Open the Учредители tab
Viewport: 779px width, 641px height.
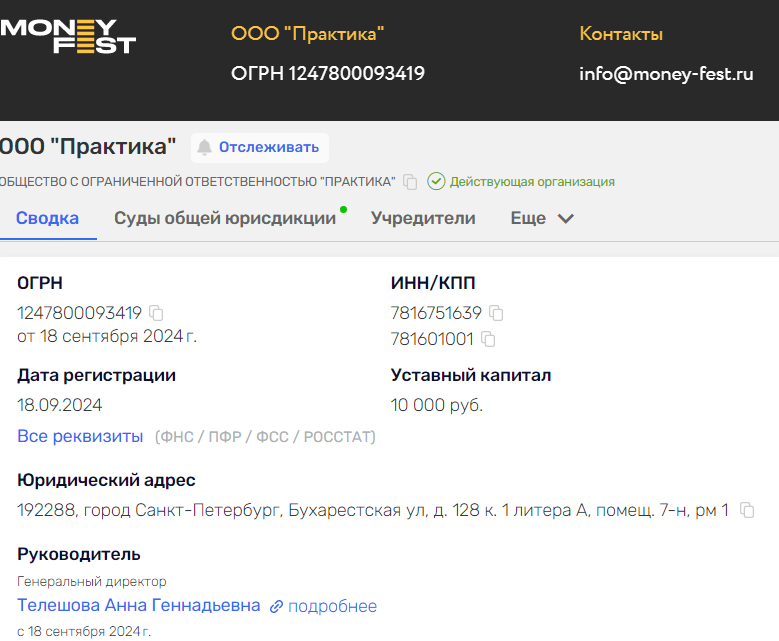tap(423, 218)
